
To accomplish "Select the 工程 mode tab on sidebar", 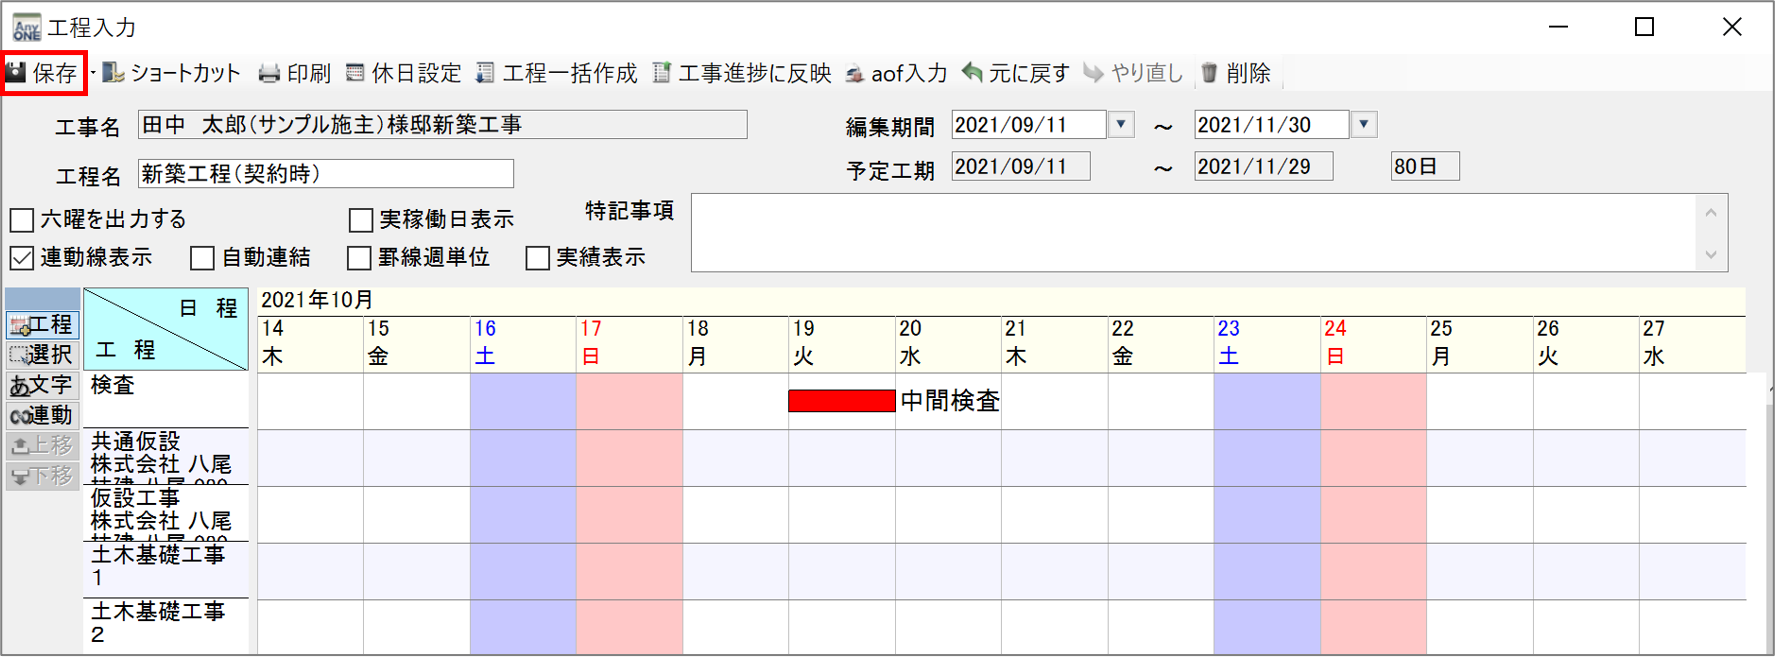I will pos(42,325).
